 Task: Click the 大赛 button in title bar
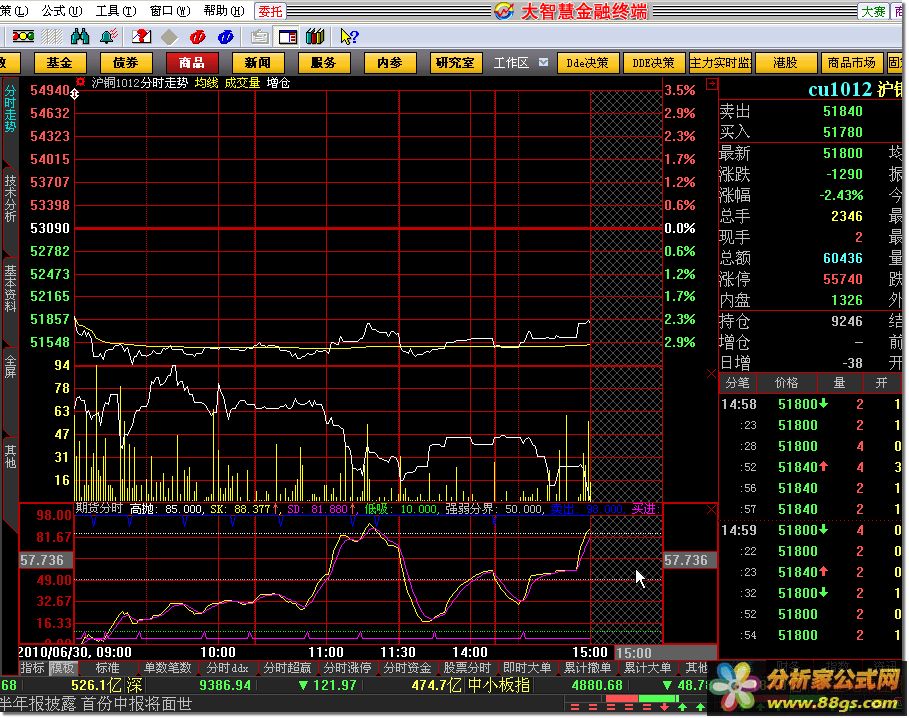[x=873, y=11]
